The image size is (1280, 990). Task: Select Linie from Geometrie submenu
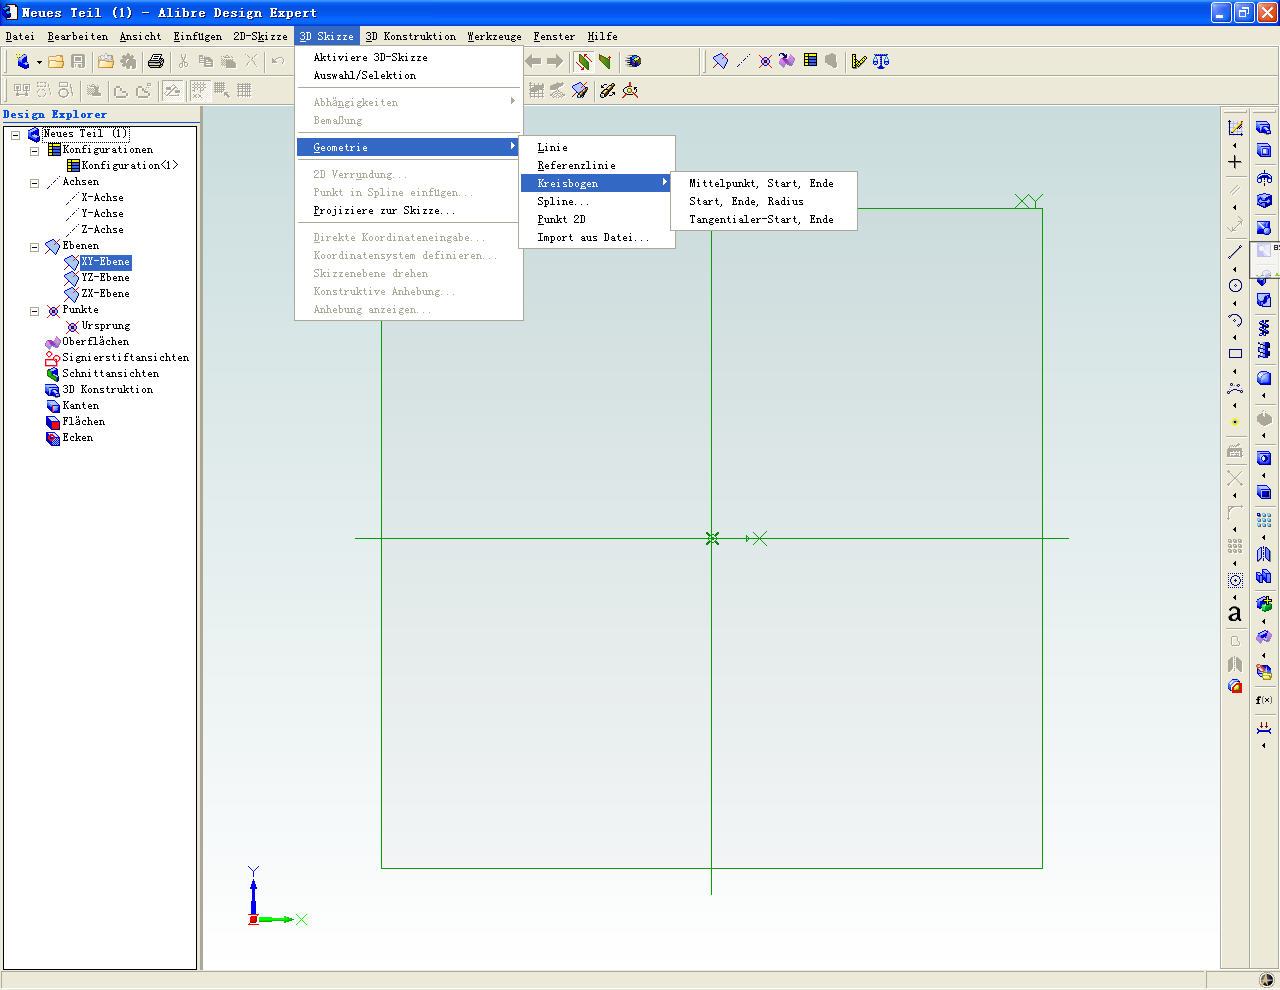(x=597, y=147)
